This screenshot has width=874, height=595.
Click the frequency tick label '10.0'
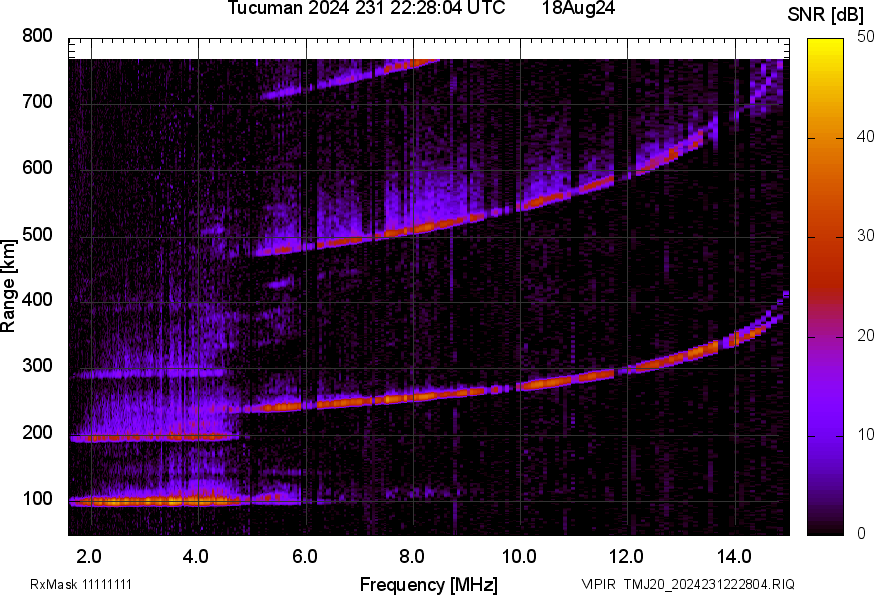tap(519, 557)
